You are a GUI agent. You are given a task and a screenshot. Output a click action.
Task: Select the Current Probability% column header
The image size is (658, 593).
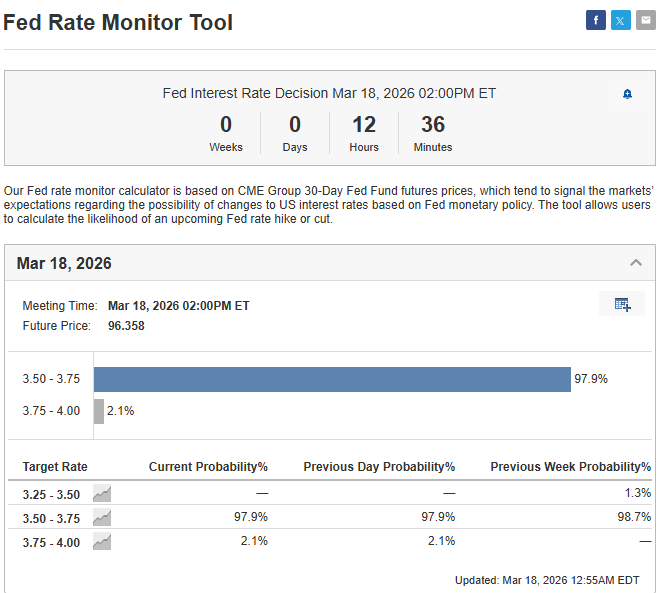coord(208,467)
